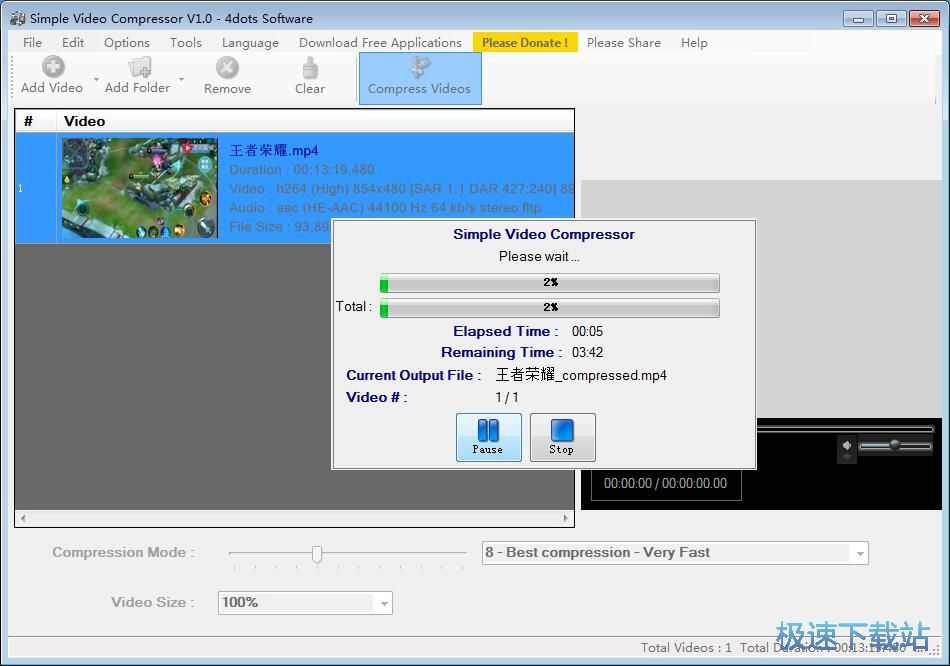Click the Please Donate! menu item
This screenshot has height=666, width=950.
pyautogui.click(x=524, y=42)
